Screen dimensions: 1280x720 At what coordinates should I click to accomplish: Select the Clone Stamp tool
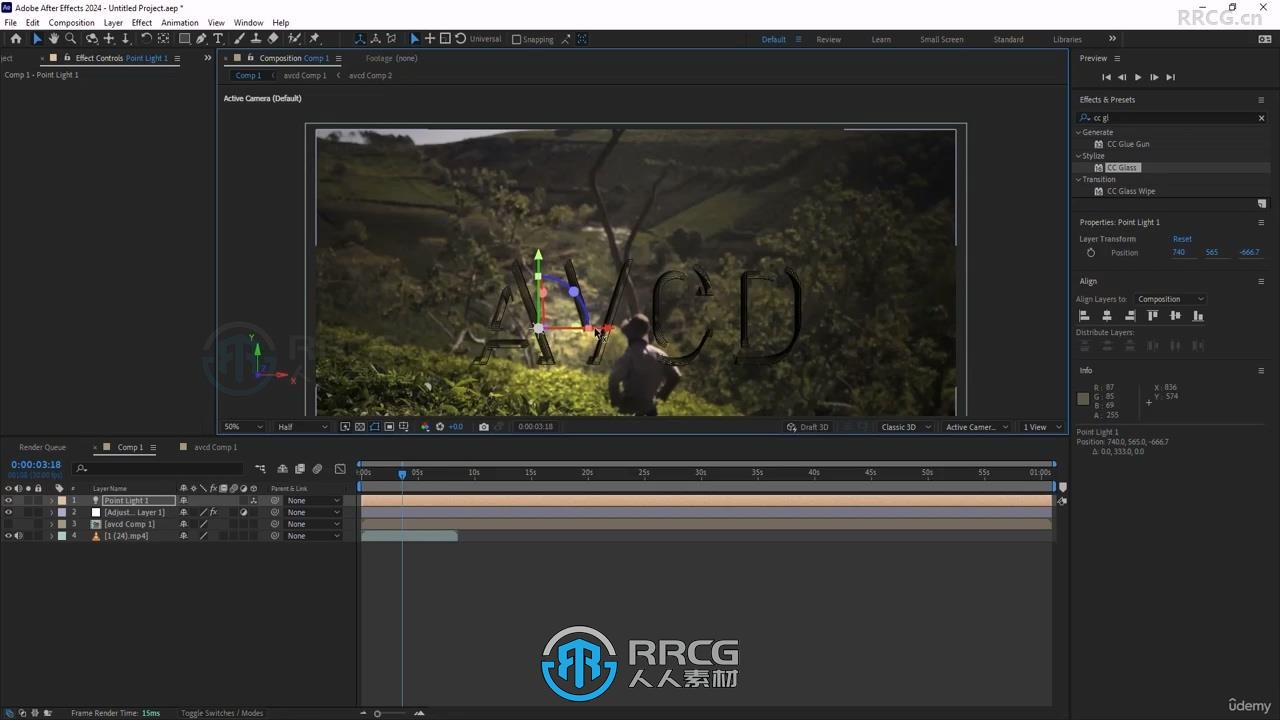pyautogui.click(x=256, y=39)
